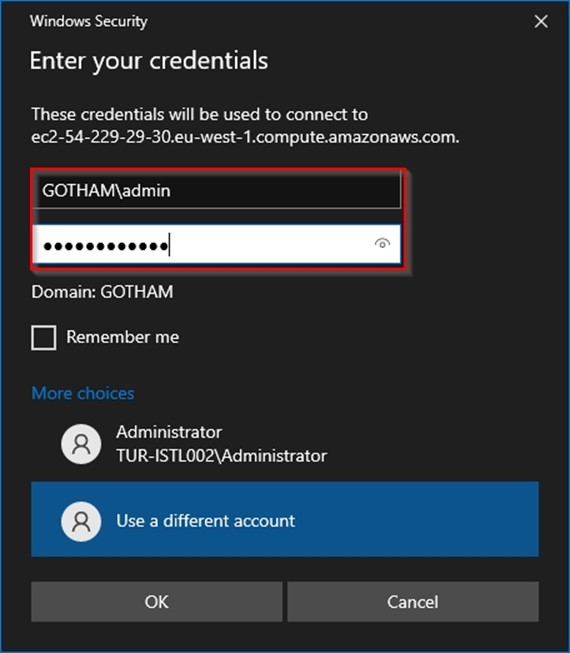
Task: Click inside the masked password field
Action: 217,244
